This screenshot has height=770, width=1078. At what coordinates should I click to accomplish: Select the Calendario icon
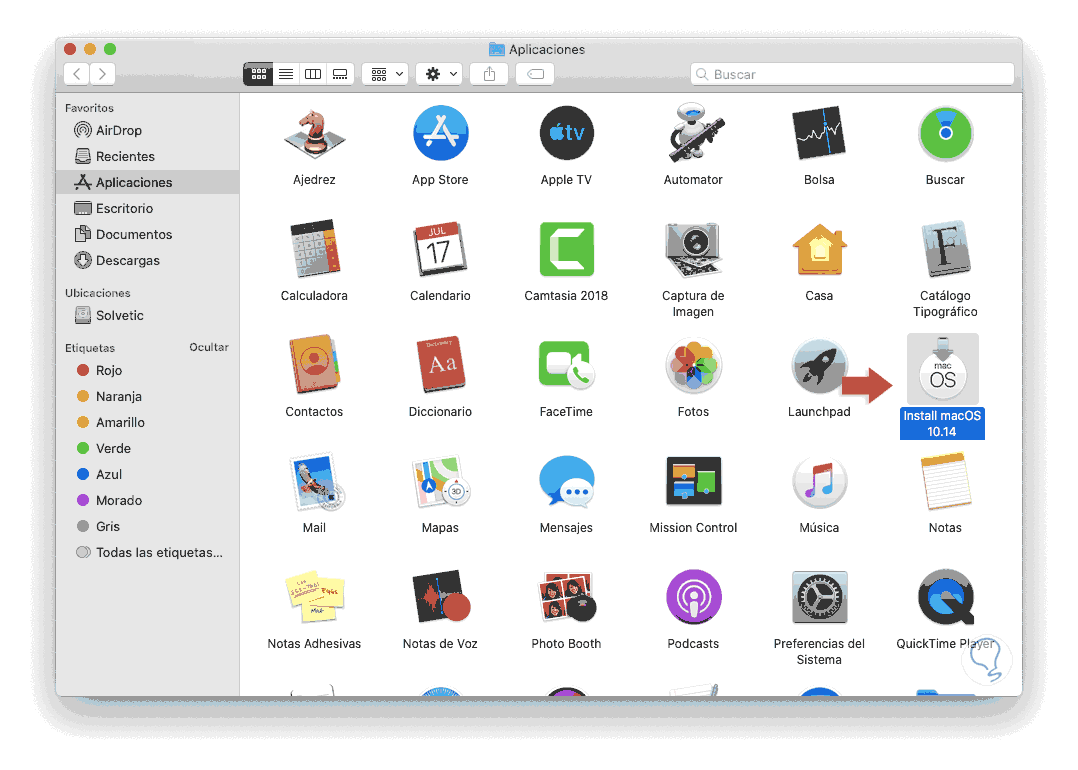(440, 249)
